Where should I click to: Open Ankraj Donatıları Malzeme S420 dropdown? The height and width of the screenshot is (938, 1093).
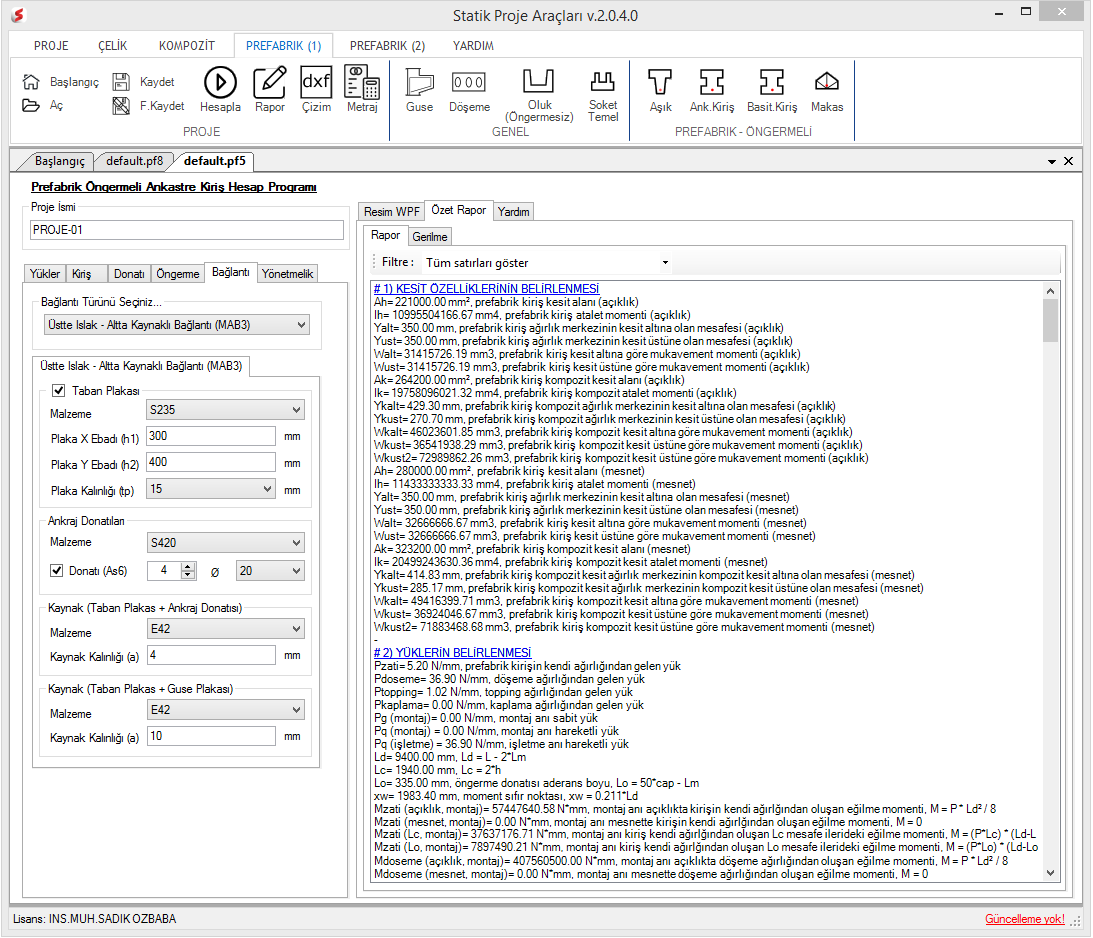[x=225, y=542]
